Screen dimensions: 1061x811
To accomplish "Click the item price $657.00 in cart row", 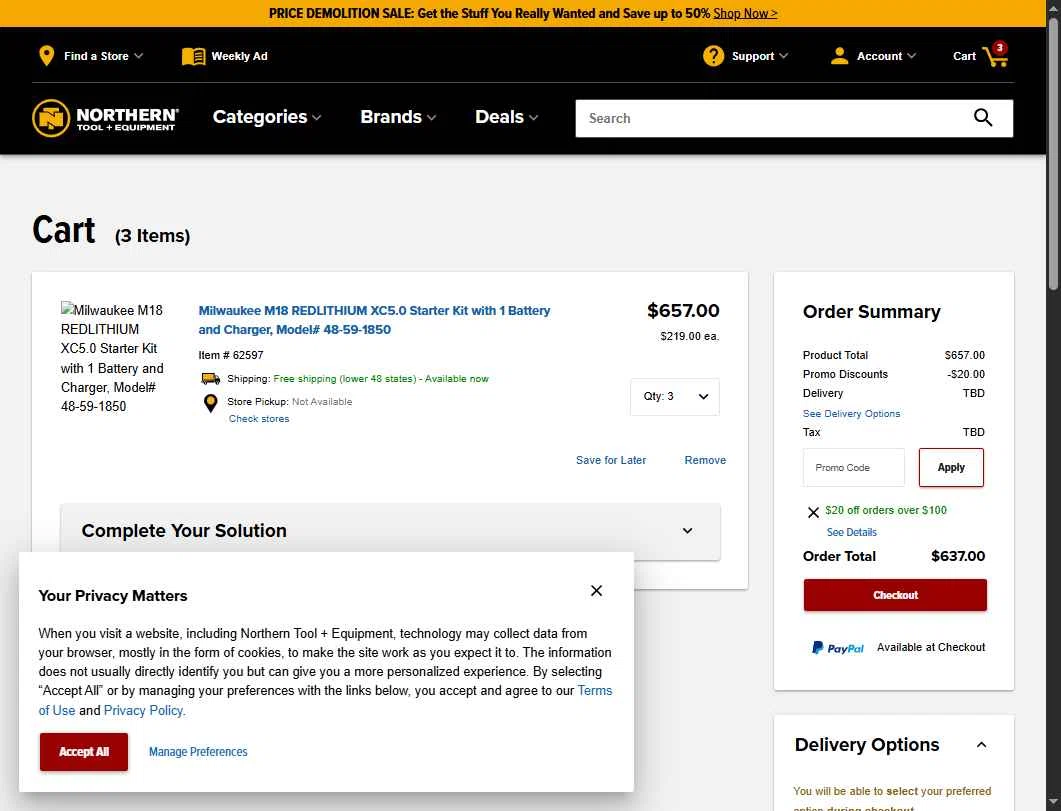I will coord(683,310).
